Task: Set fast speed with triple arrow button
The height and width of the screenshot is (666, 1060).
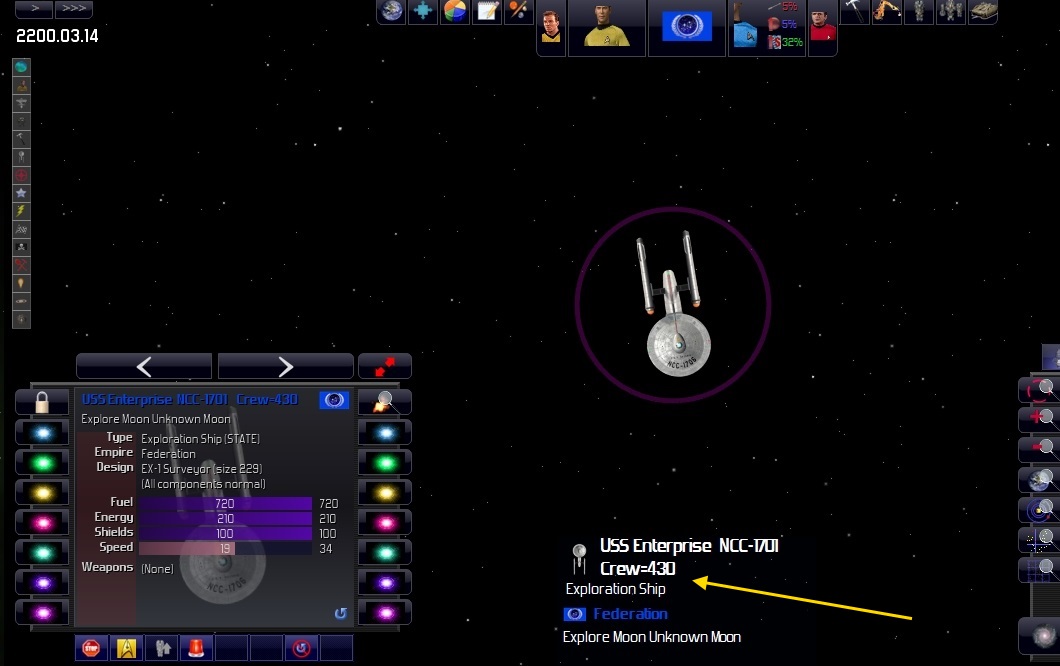Action: coord(74,9)
